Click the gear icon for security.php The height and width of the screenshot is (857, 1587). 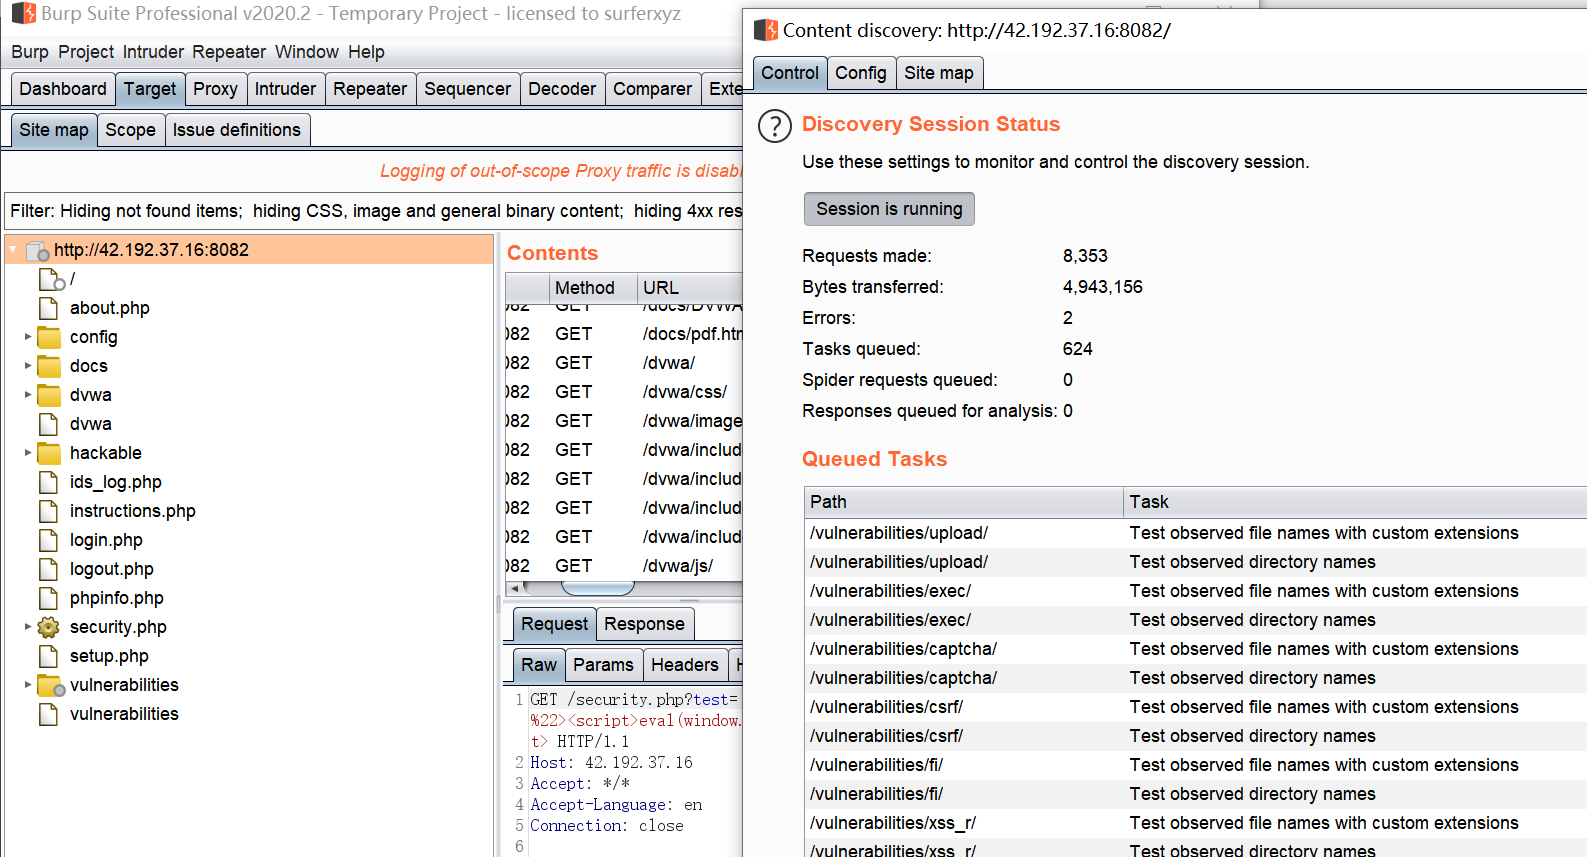48,627
